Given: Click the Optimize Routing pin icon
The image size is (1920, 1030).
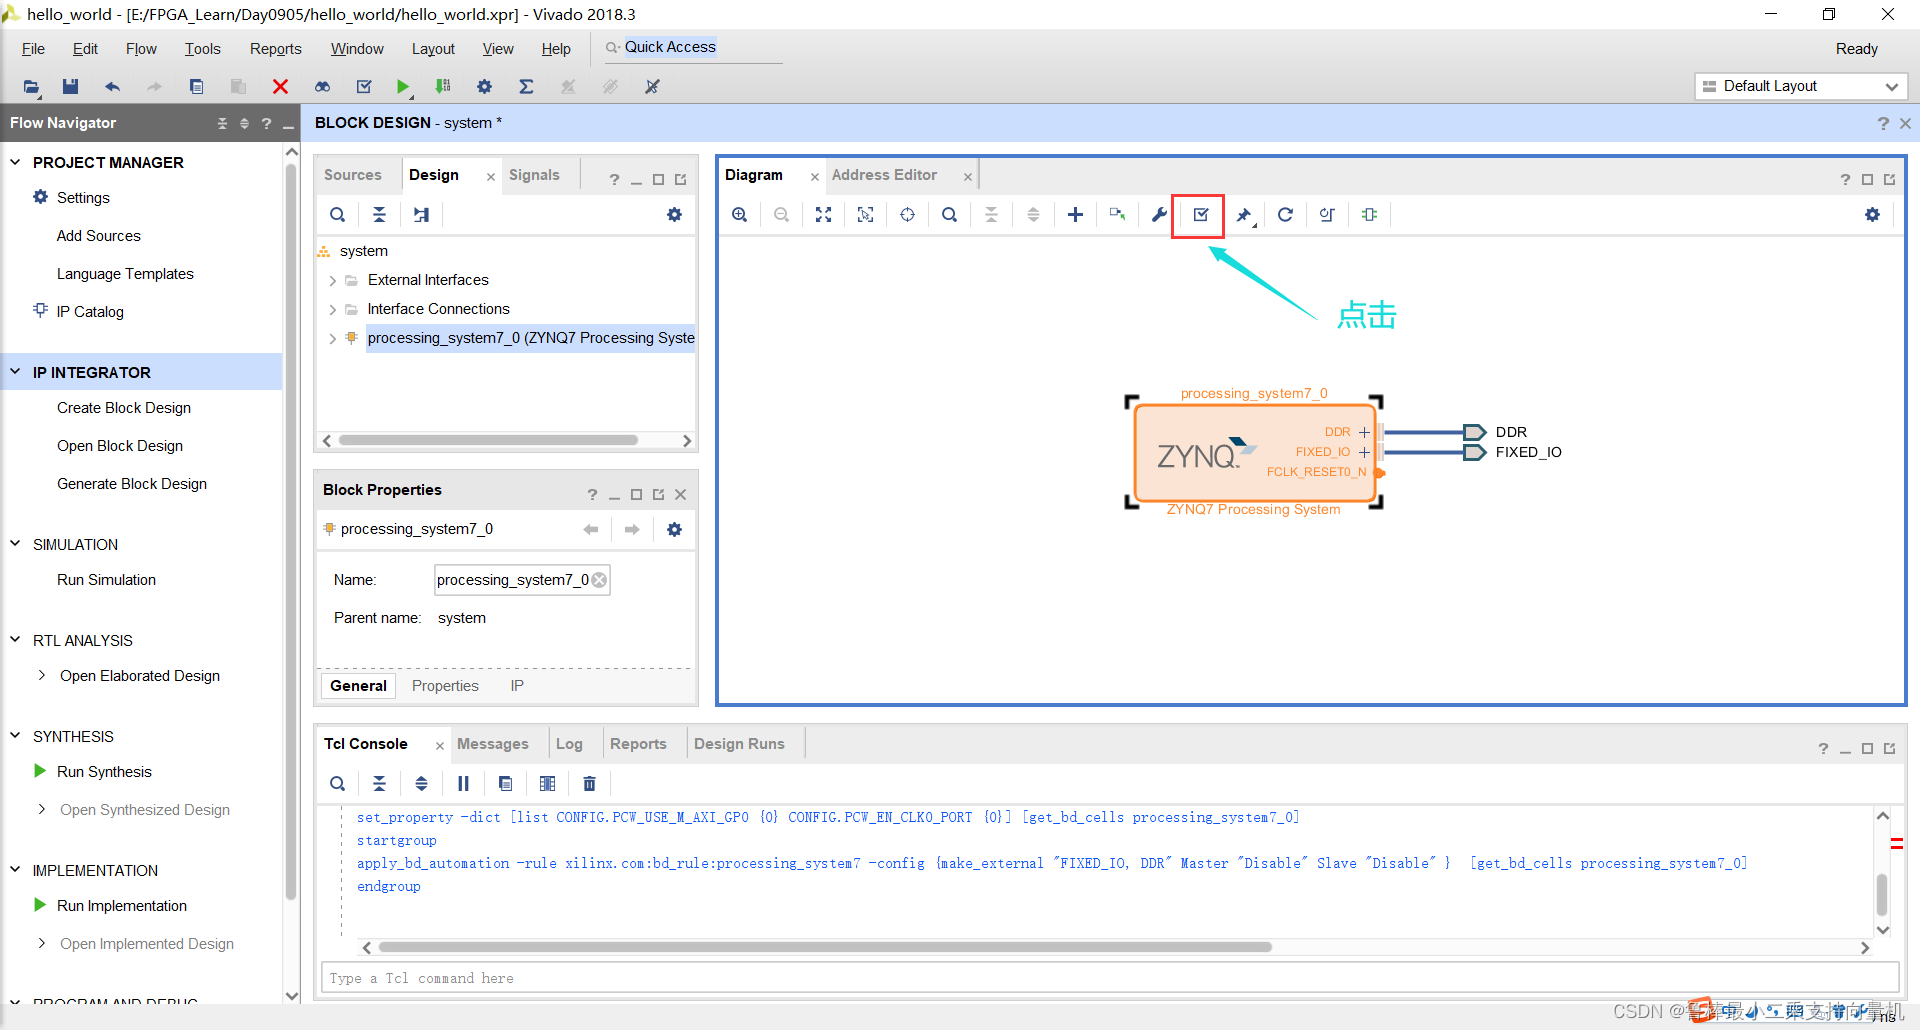Looking at the screenshot, I should tap(1243, 215).
